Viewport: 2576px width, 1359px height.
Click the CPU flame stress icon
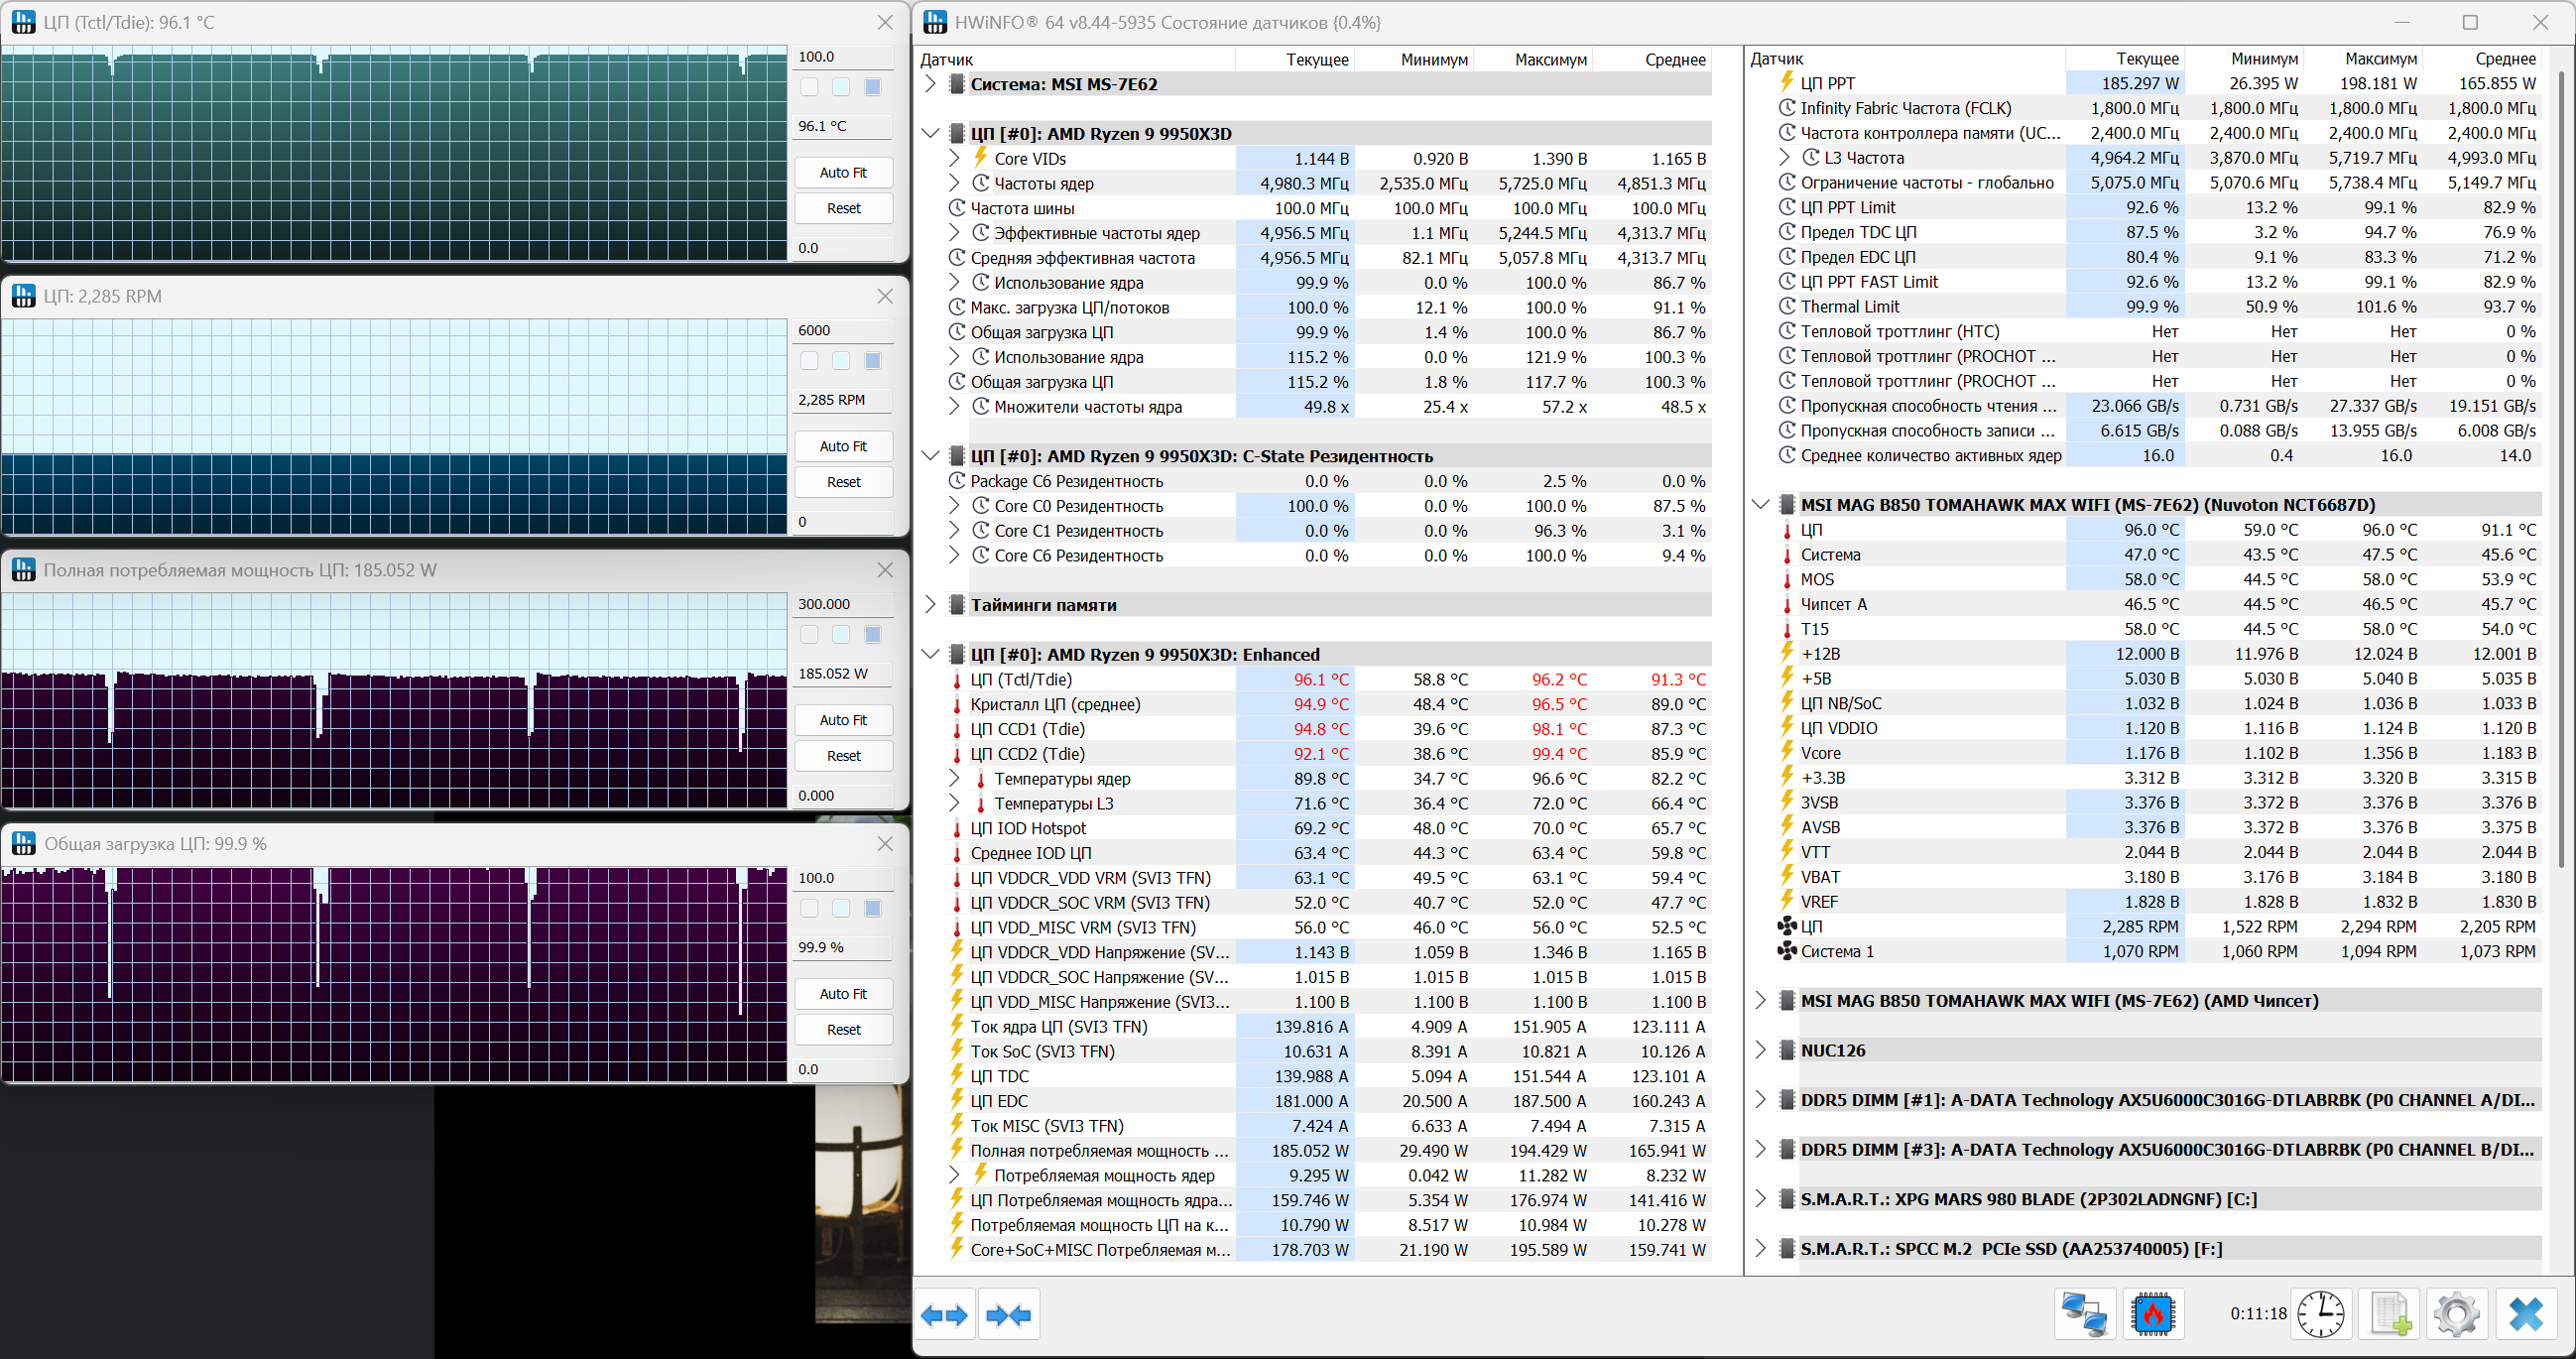pyautogui.click(x=2152, y=1314)
